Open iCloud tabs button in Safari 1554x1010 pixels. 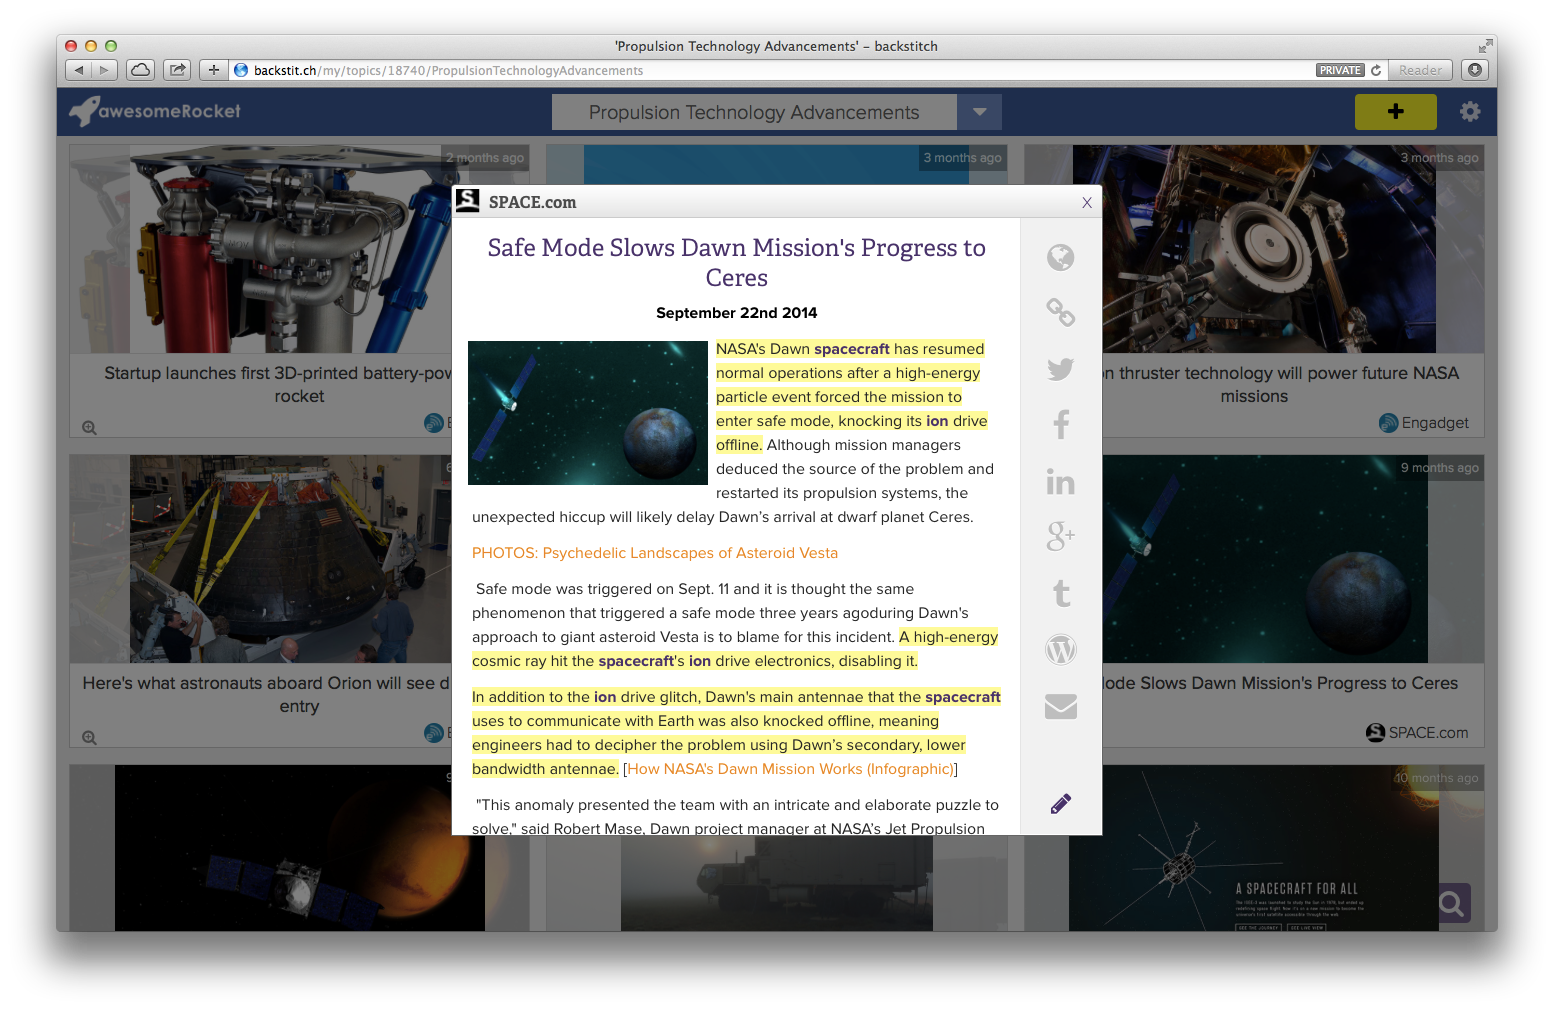(141, 70)
